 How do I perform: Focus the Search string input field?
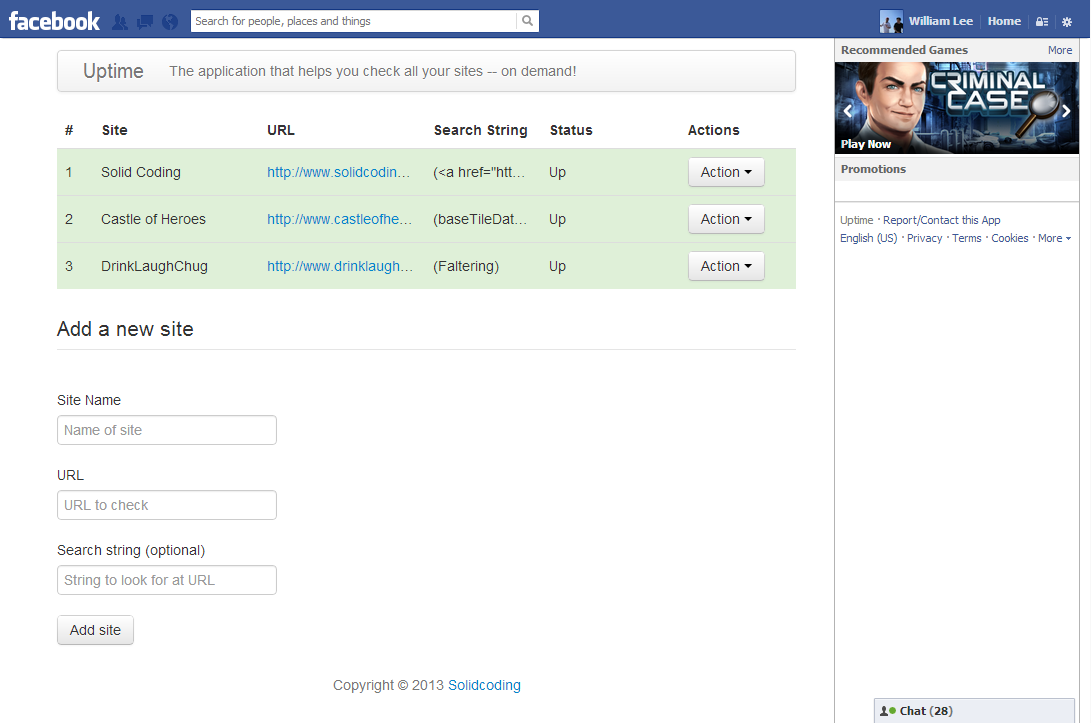tap(167, 580)
